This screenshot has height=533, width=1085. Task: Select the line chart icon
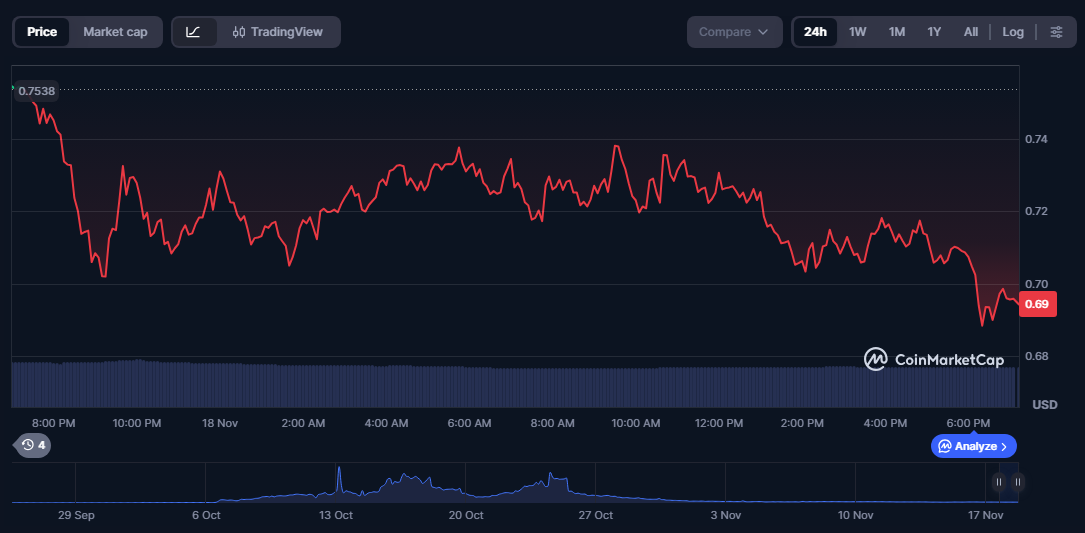[x=194, y=32]
